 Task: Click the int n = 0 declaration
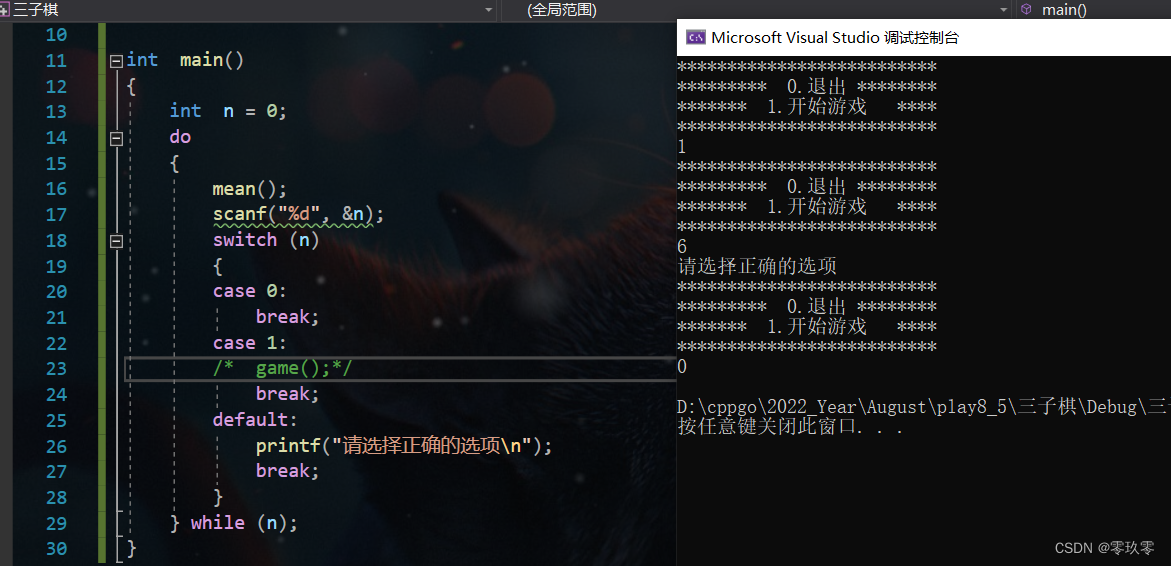(228, 112)
